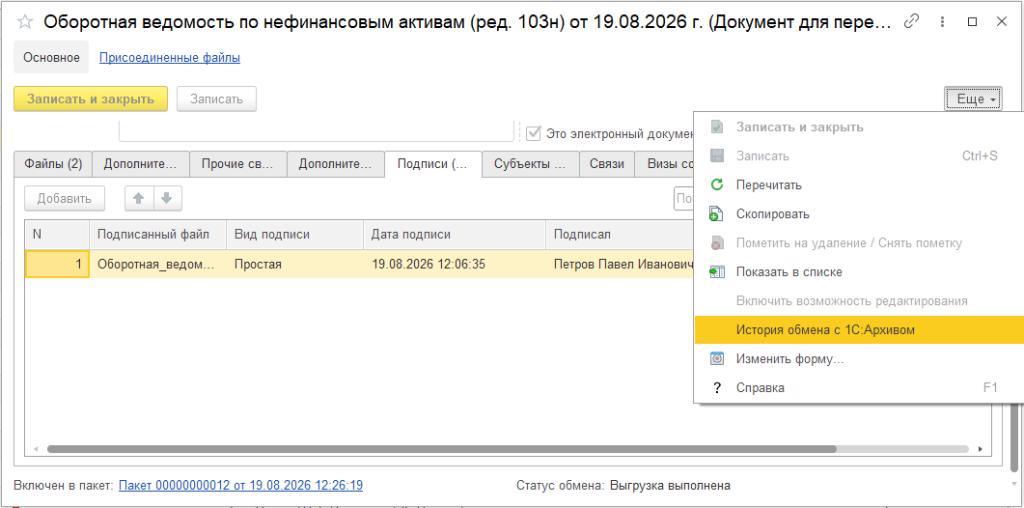Open the Визы со... tab

click(664, 164)
